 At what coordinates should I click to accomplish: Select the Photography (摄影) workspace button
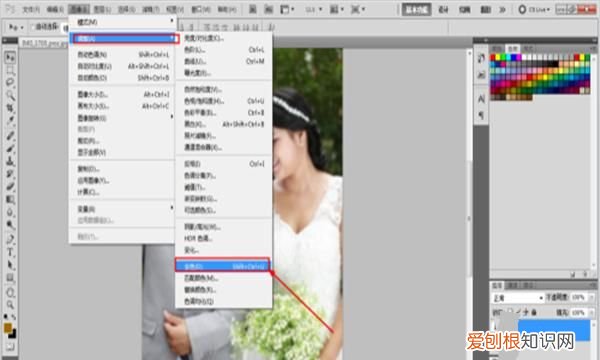(485, 10)
